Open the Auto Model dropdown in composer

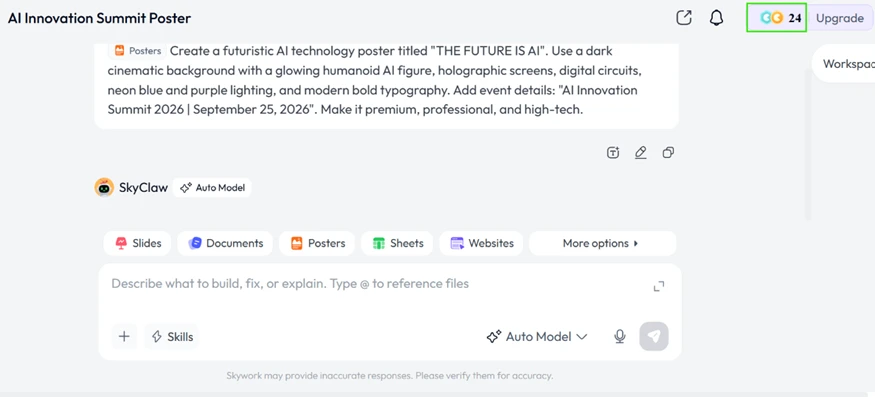[537, 336]
